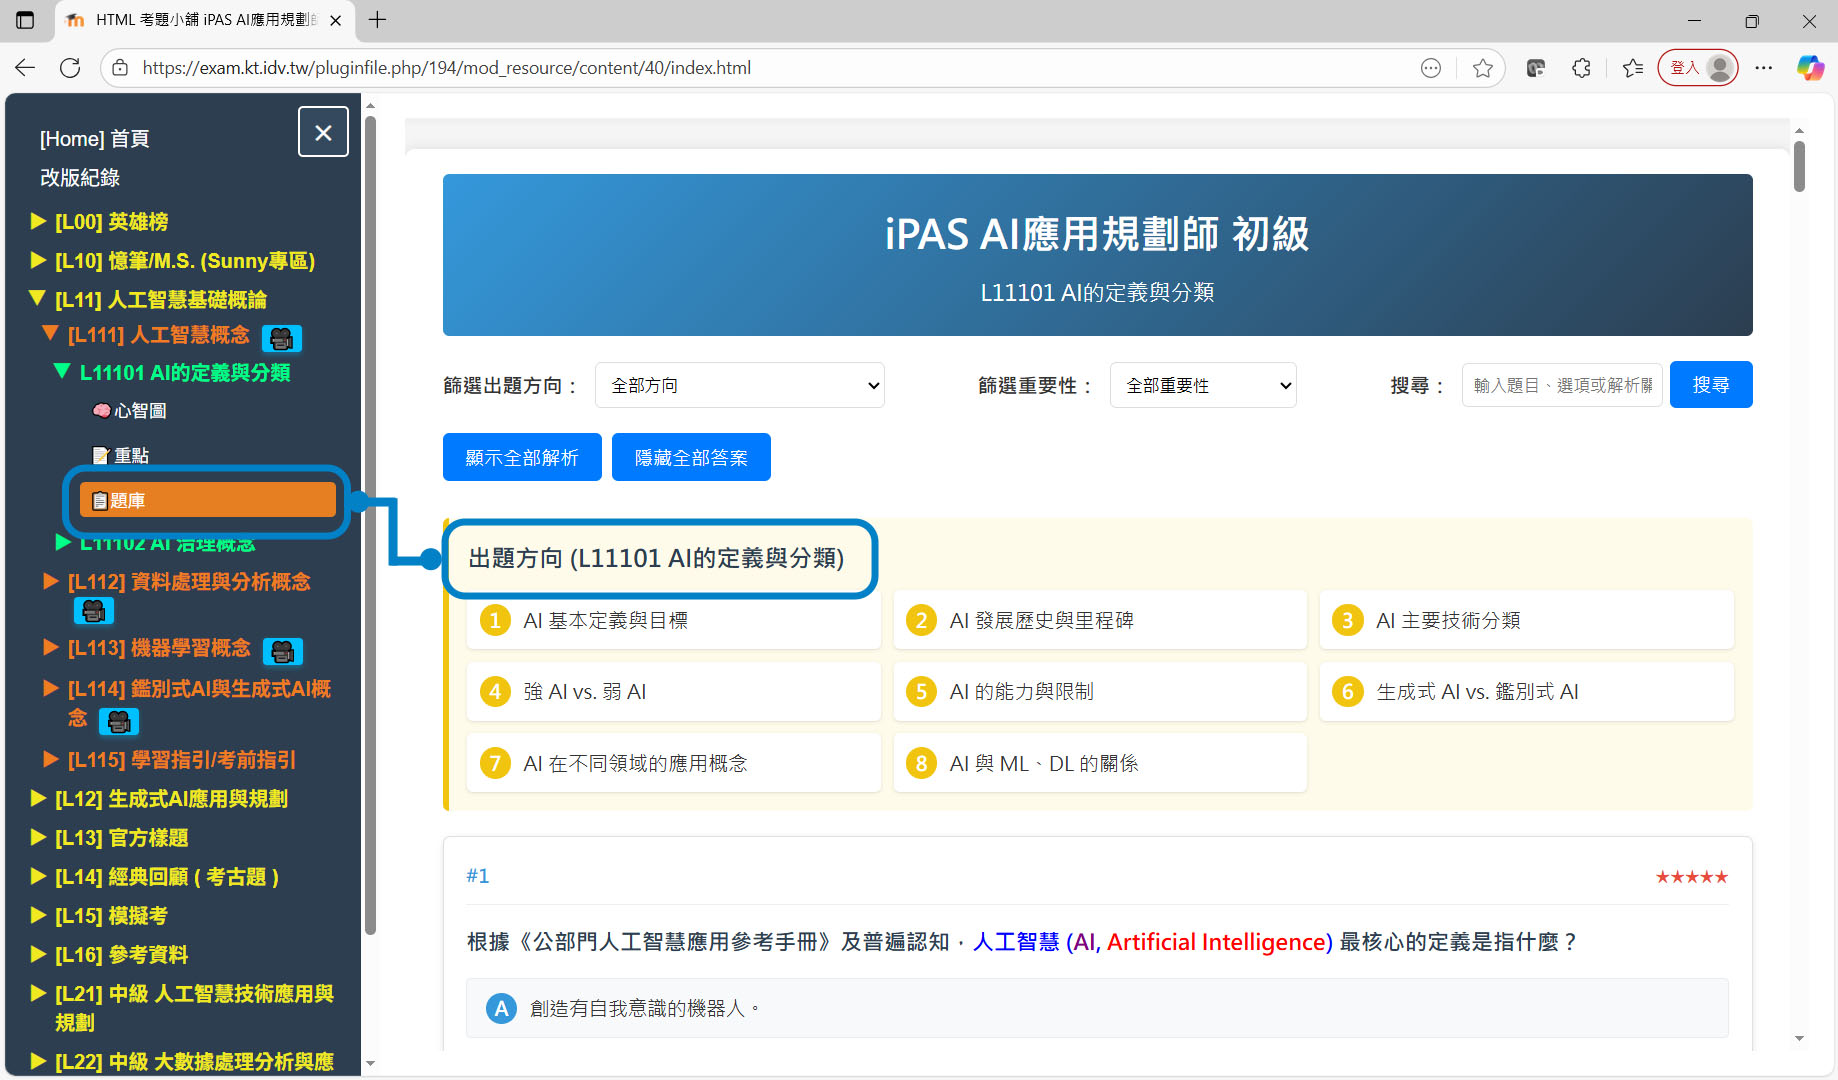Click the 隱藏全部答案 button
1838x1080 pixels.
coord(690,457)
